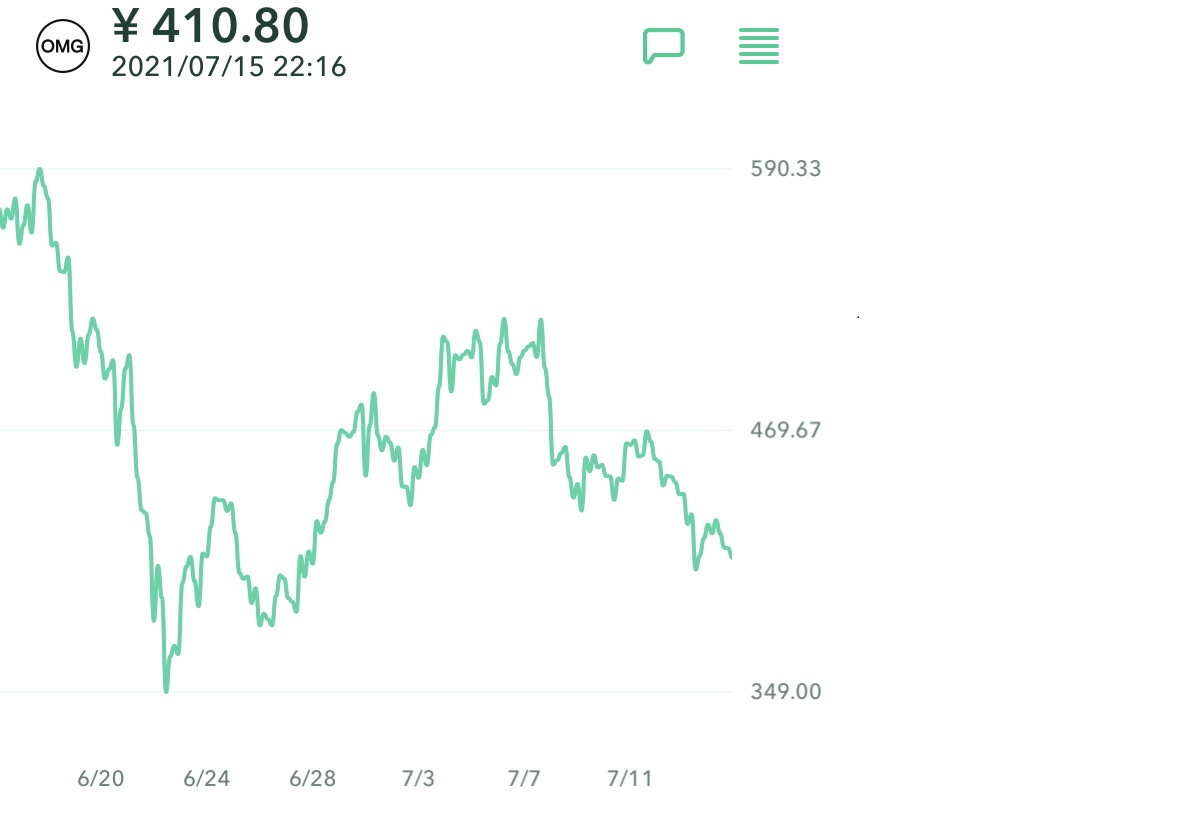Click the 7/7 date label
Screen dimensions: 1200x826
(x=524, y=779)
